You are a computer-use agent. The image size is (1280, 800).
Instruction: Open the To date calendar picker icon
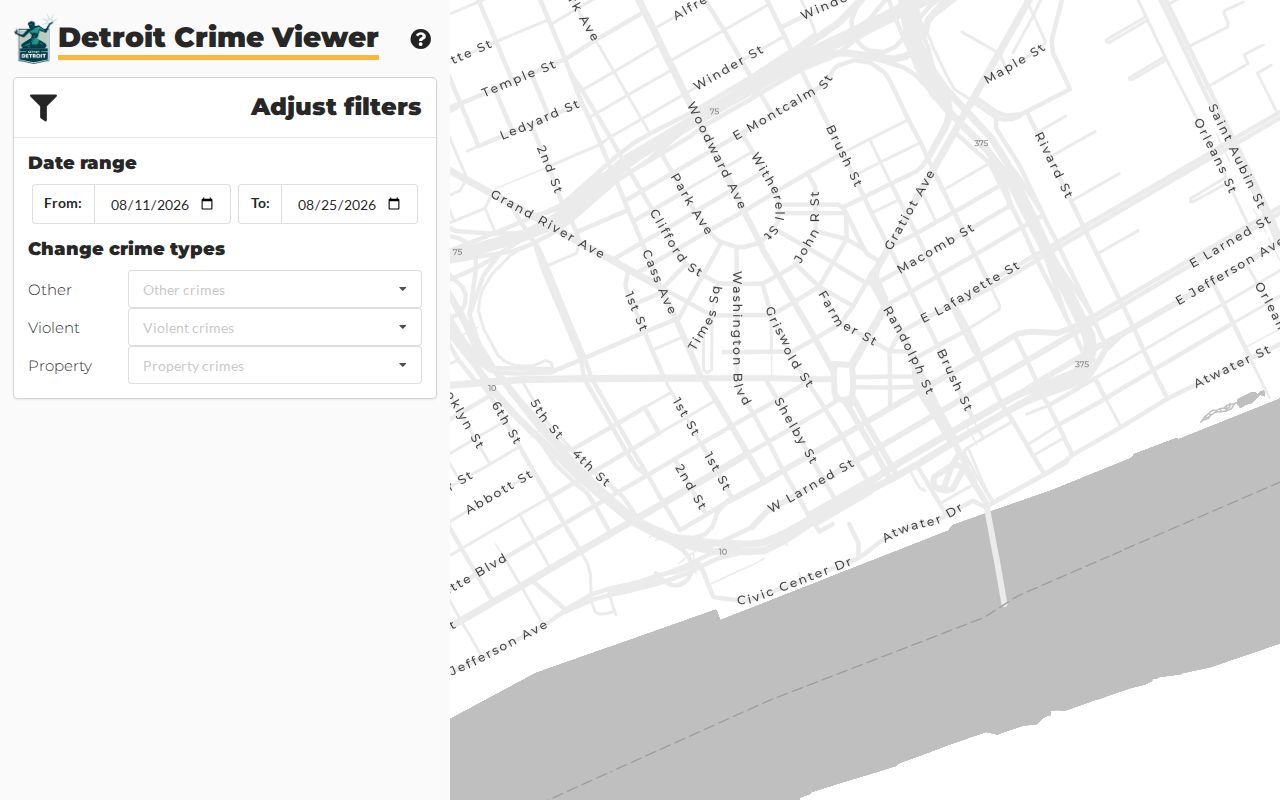click(394, 204)
